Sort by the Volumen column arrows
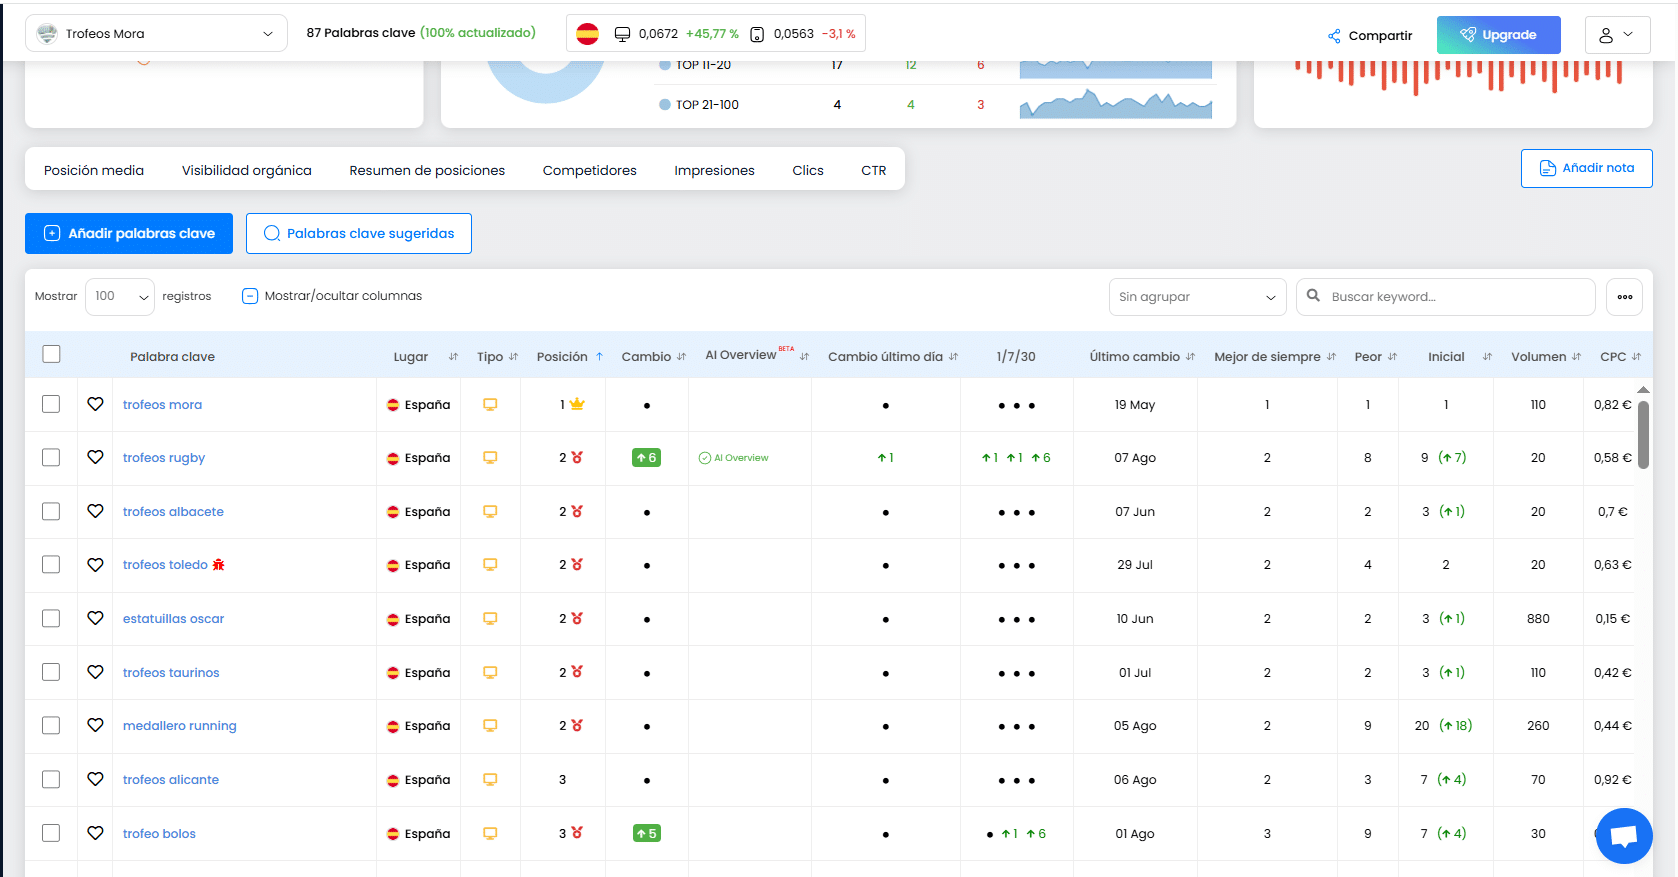The height and width of the screenshot is (877, 1678). (1576, 357)
